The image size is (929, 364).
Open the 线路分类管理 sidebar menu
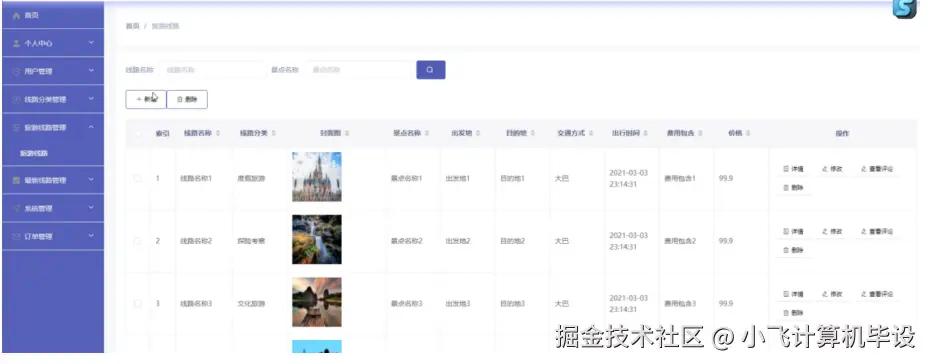point(53,100)
